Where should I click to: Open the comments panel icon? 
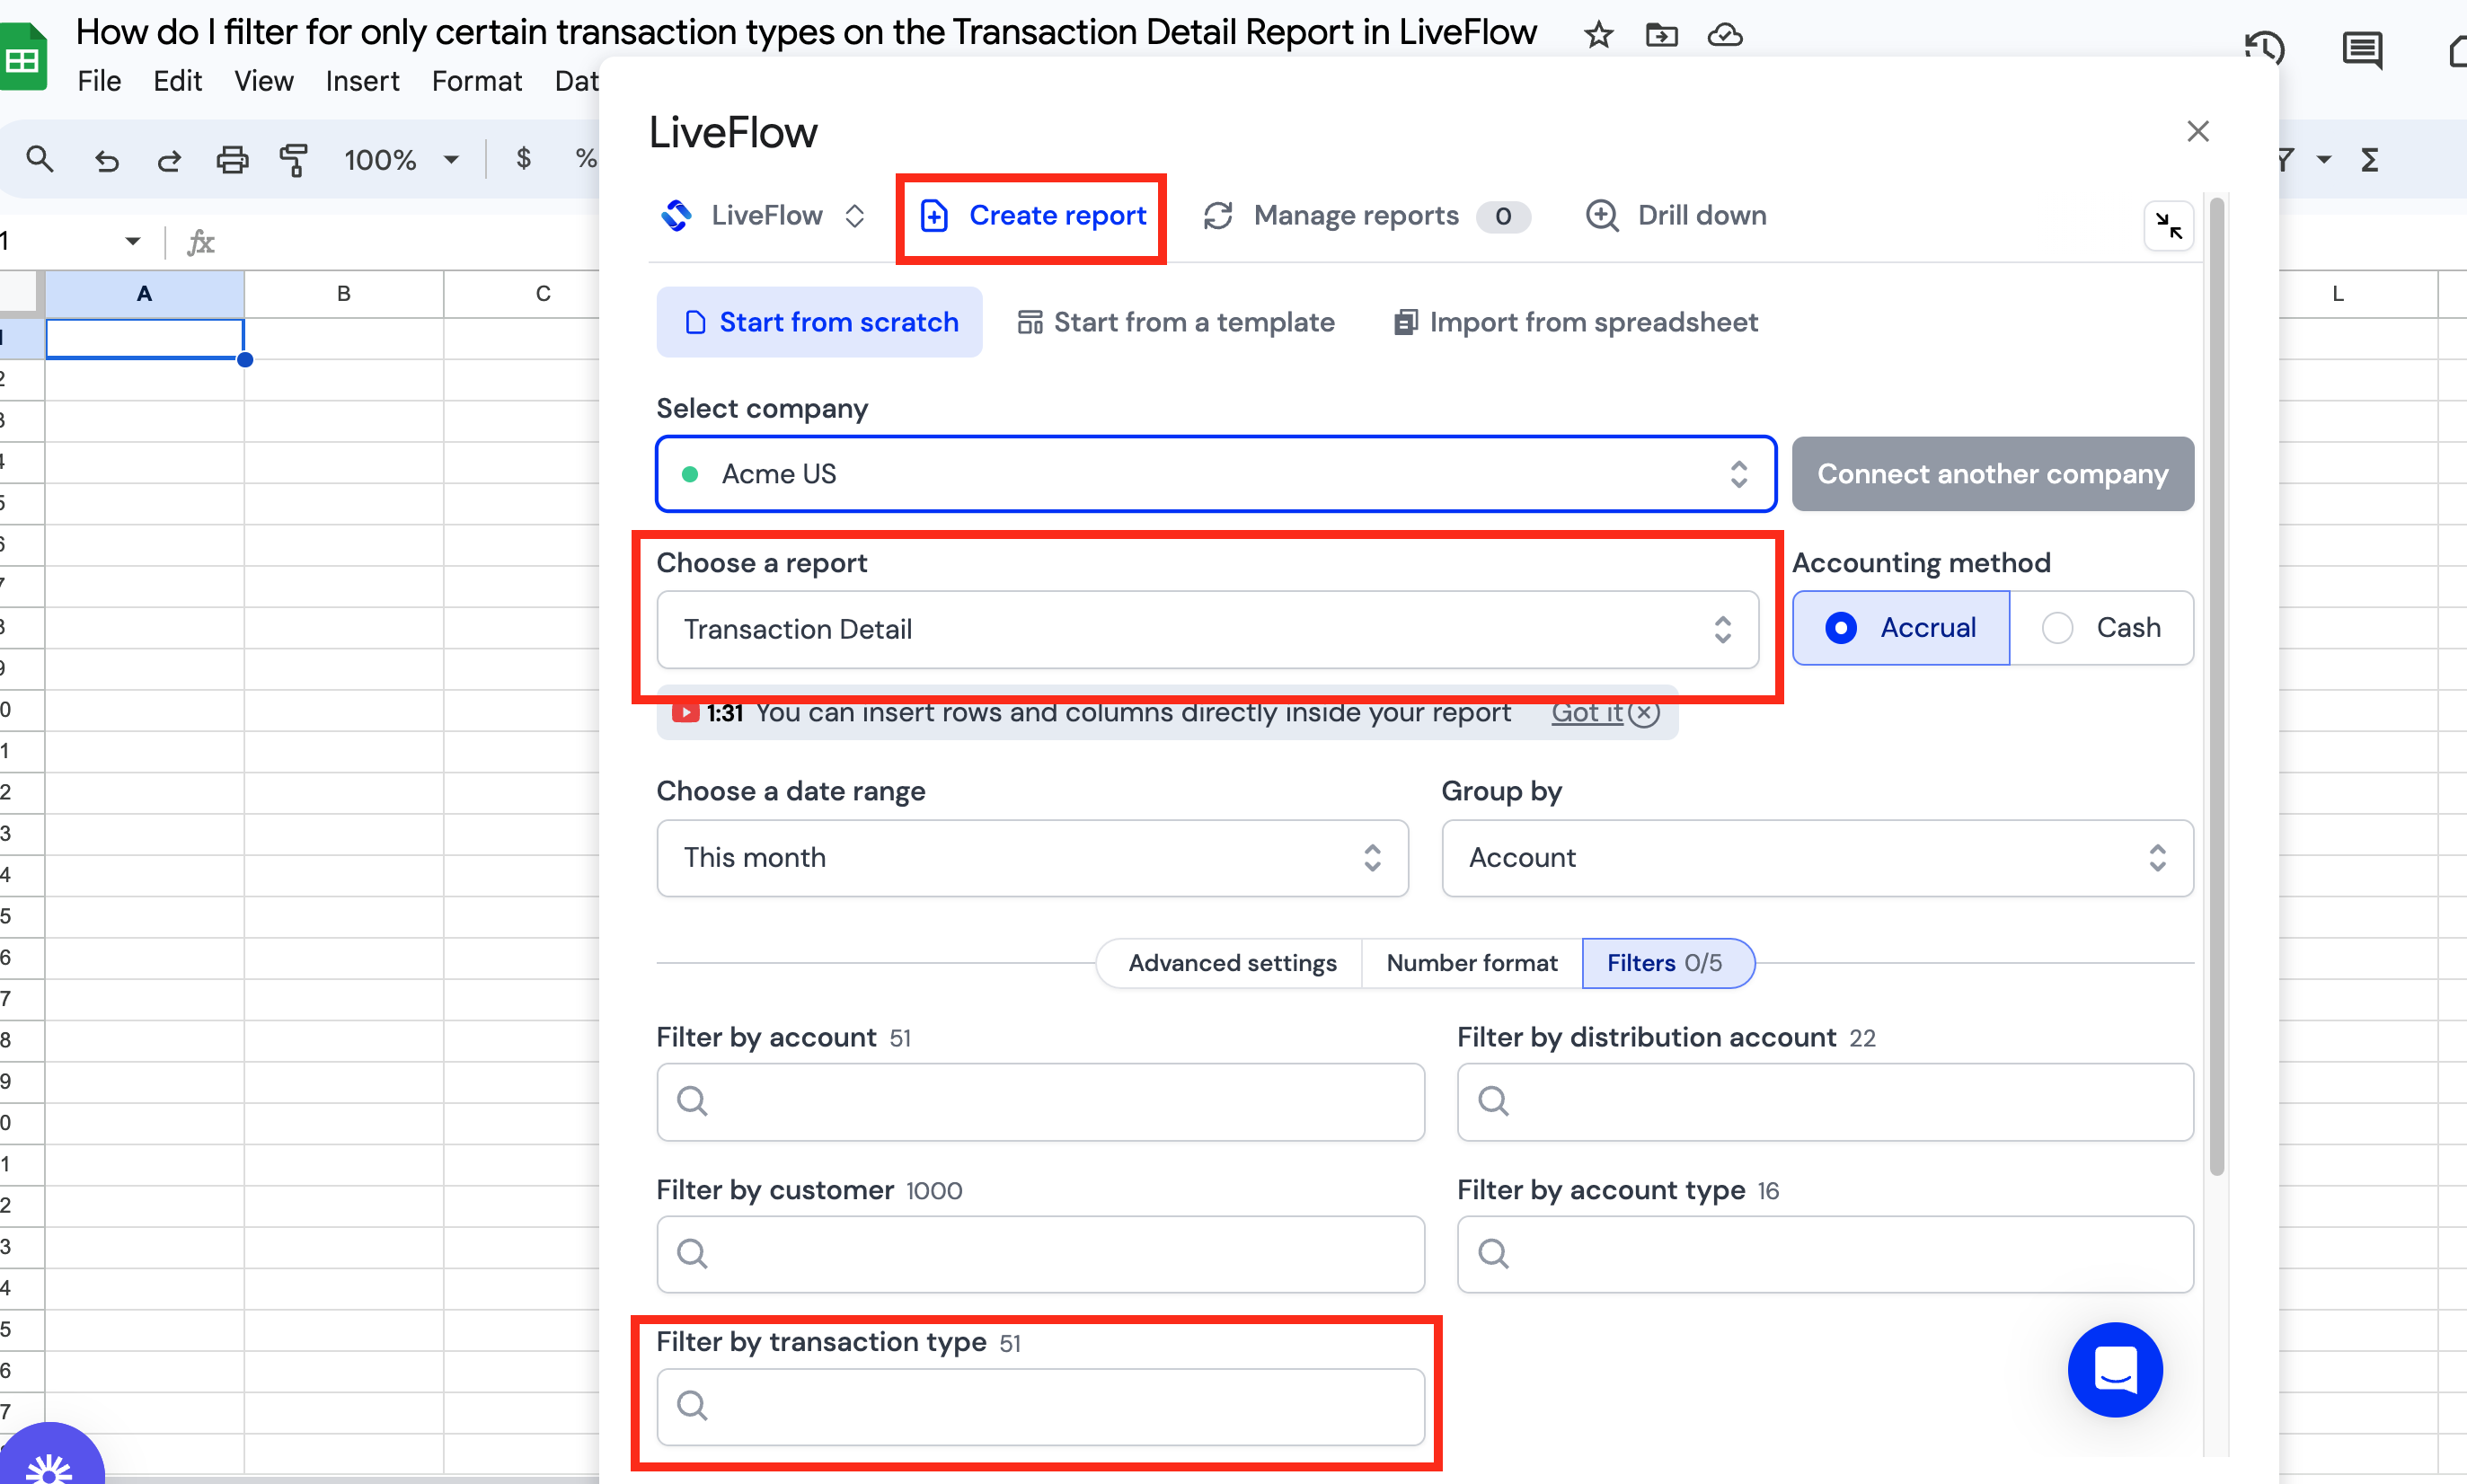[2362, 49]
